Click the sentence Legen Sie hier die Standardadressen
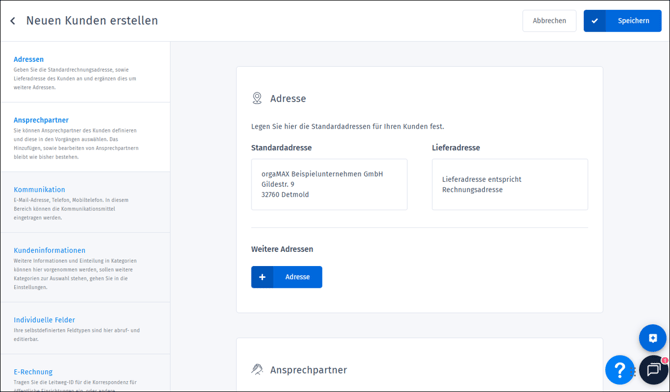 click(x=347, y=127)
